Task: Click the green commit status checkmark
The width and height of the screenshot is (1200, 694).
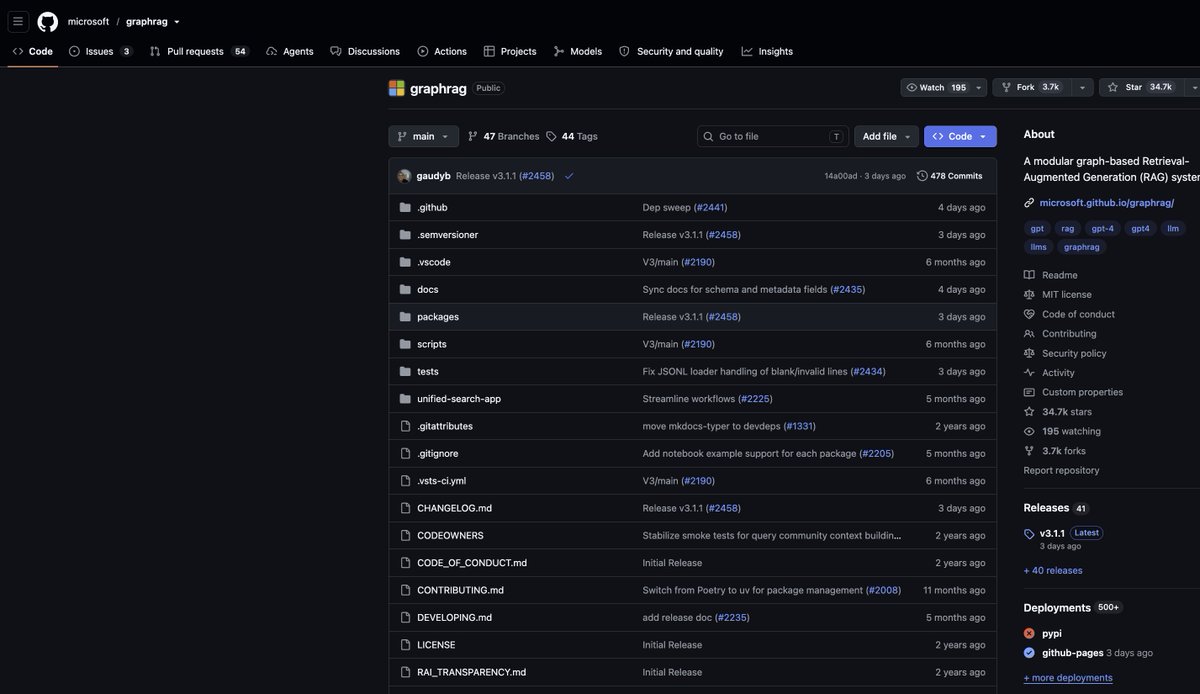Action: pos(569,176)
